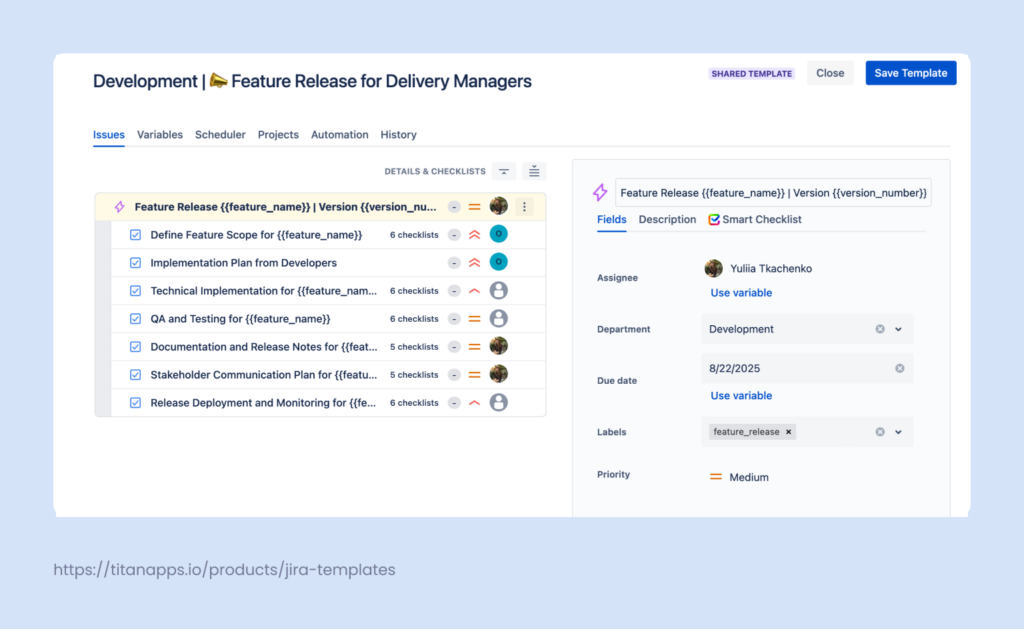This screenshot has width=1024, height=629.
Task: Expand 6 checklists on Define Feature Scope row
Action: [x=414, y=235]
